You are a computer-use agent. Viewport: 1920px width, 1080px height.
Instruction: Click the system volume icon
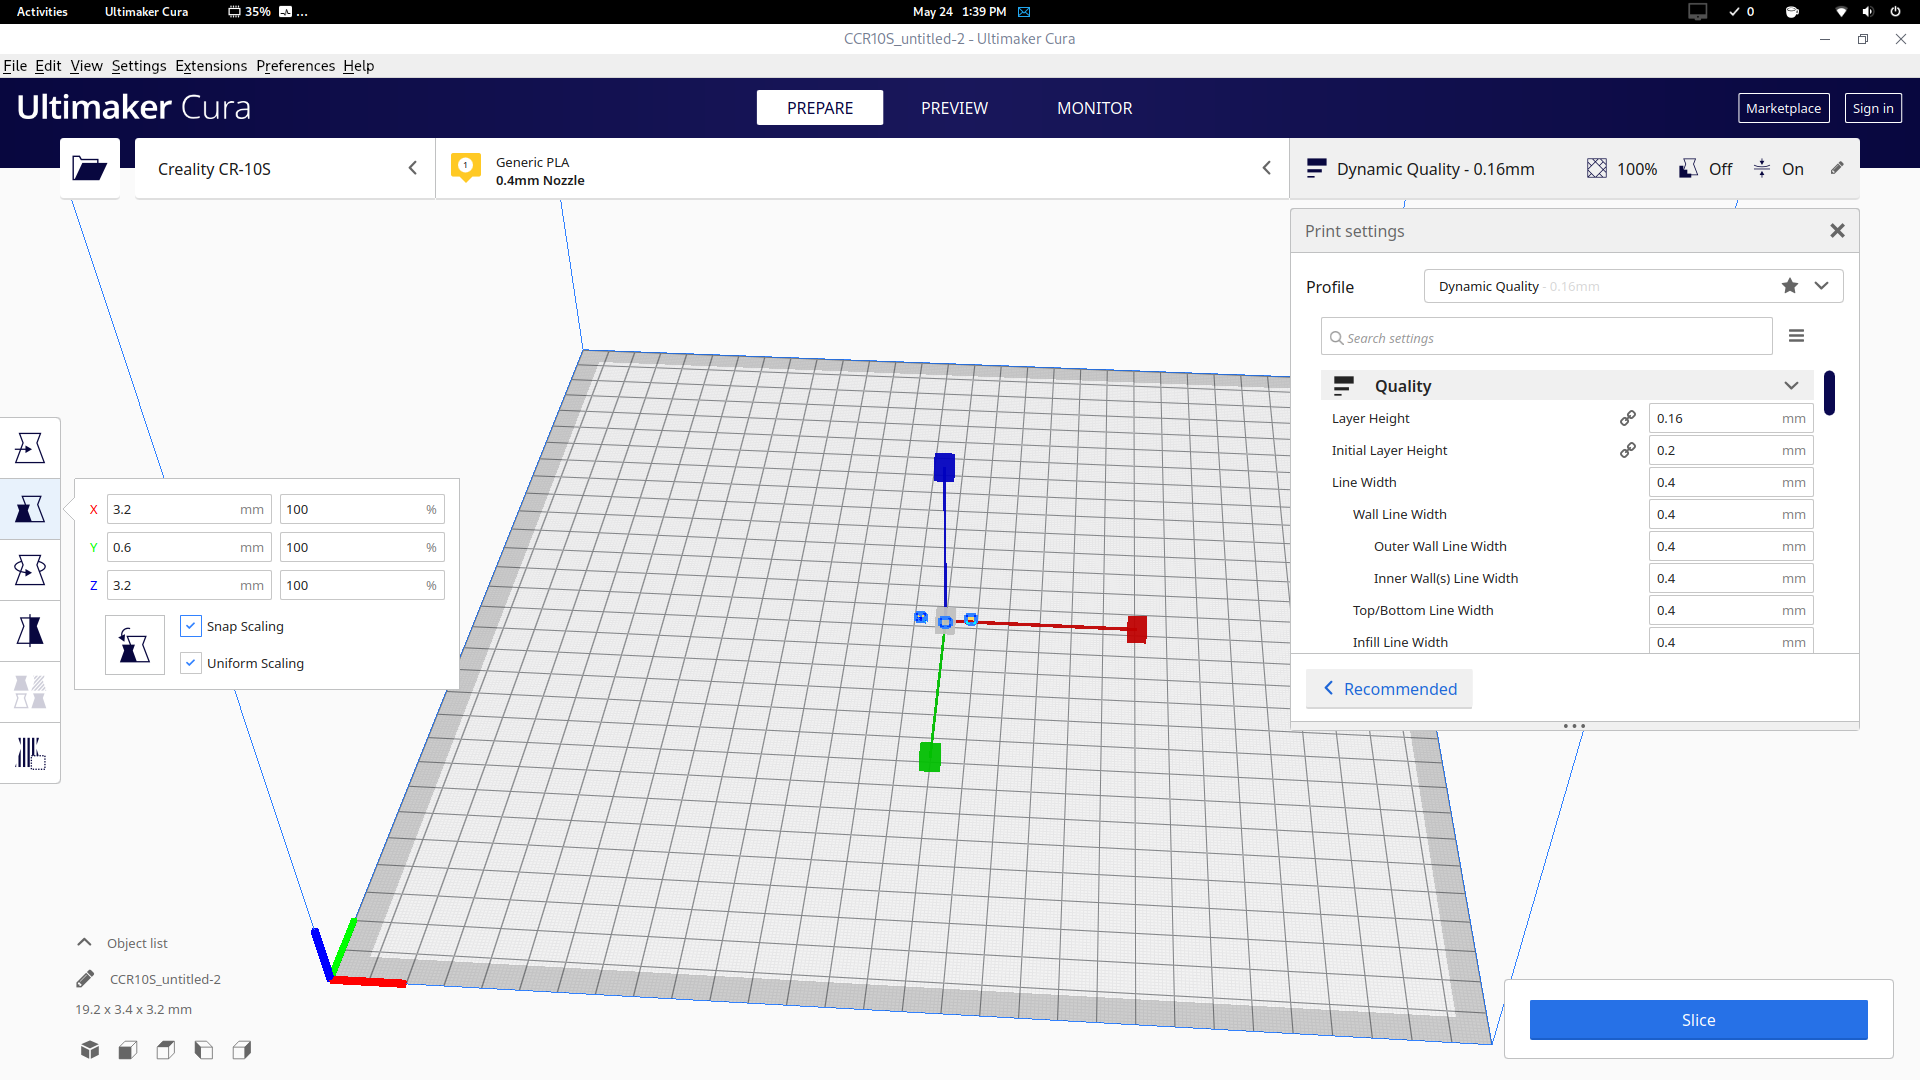pos(1867,12)
